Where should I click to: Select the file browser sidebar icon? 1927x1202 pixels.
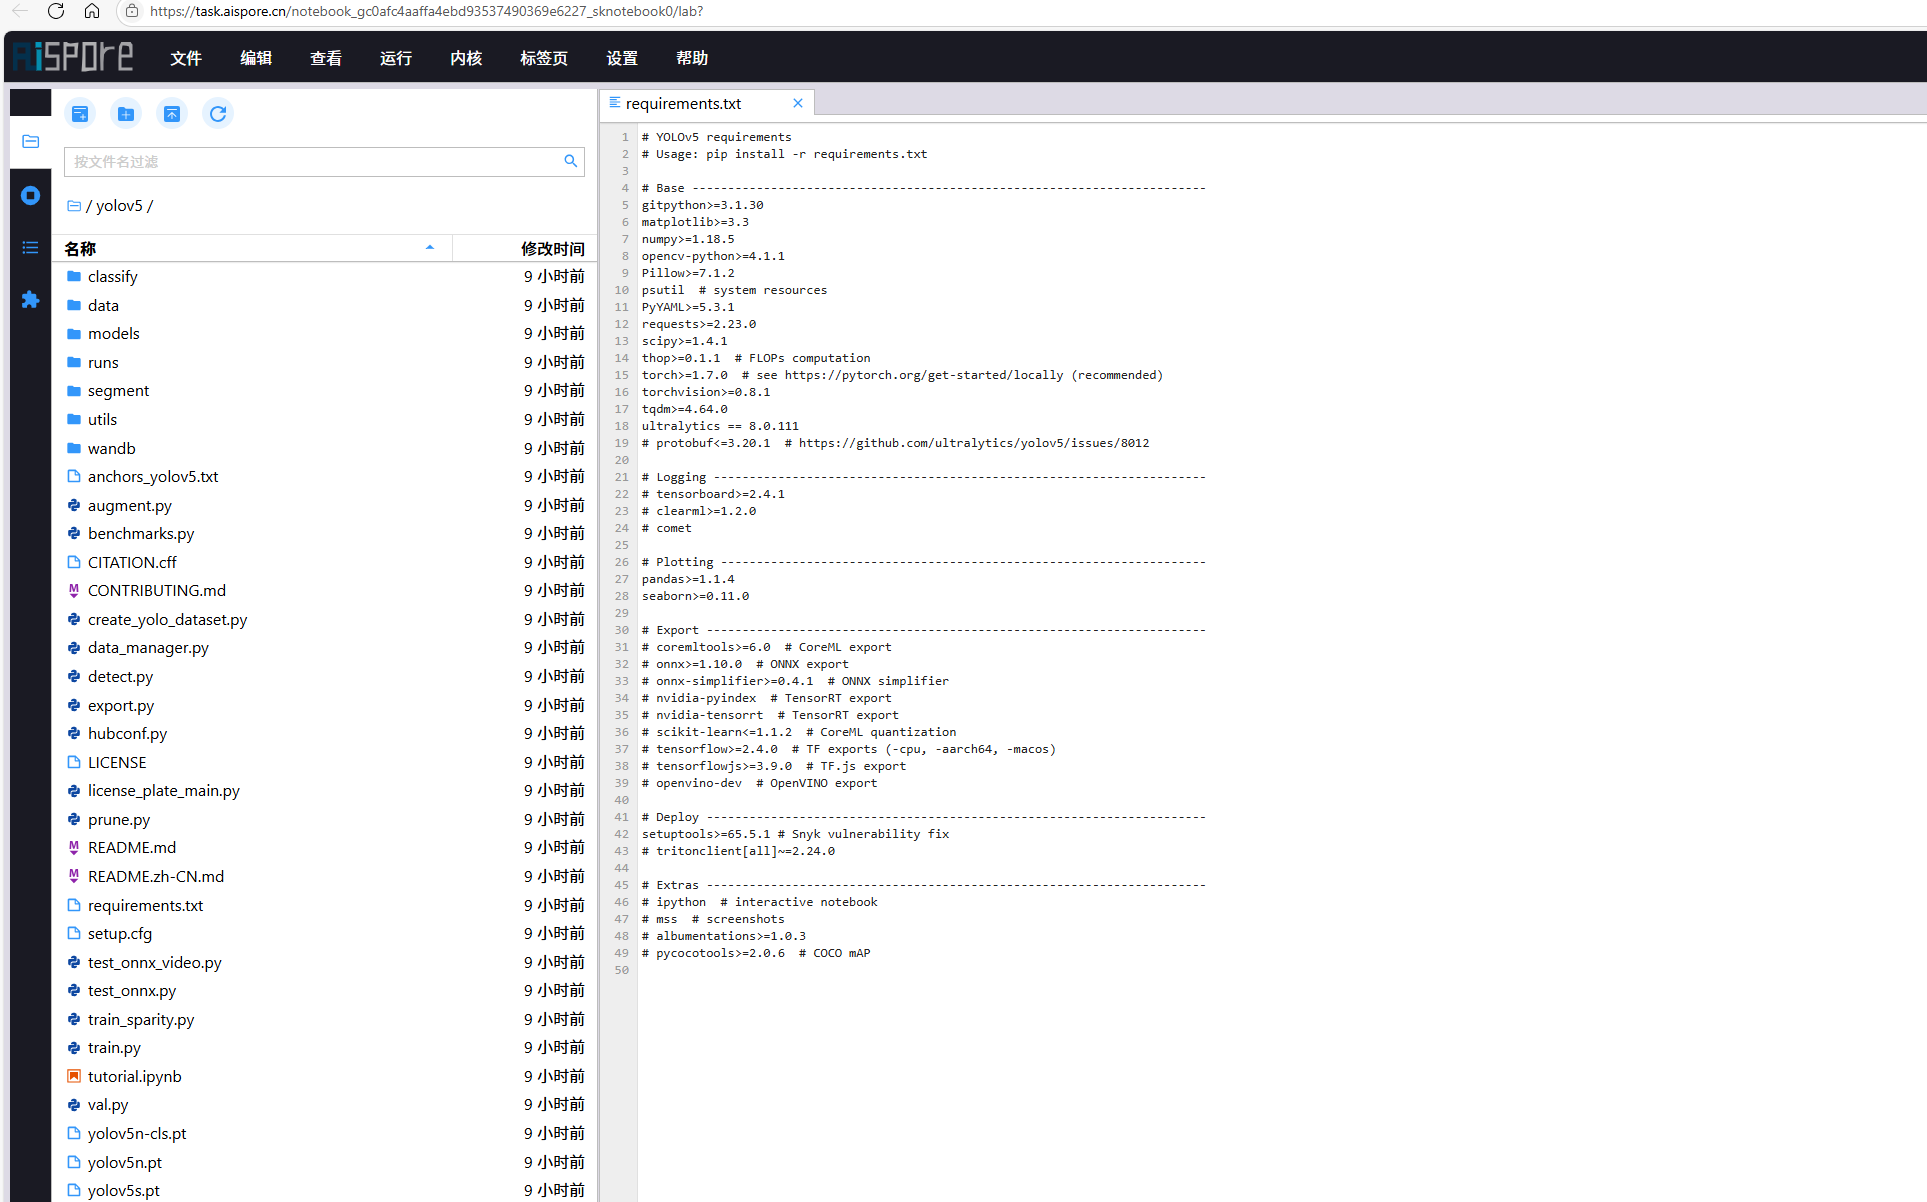pyautogui.click(x=30, y=142)
